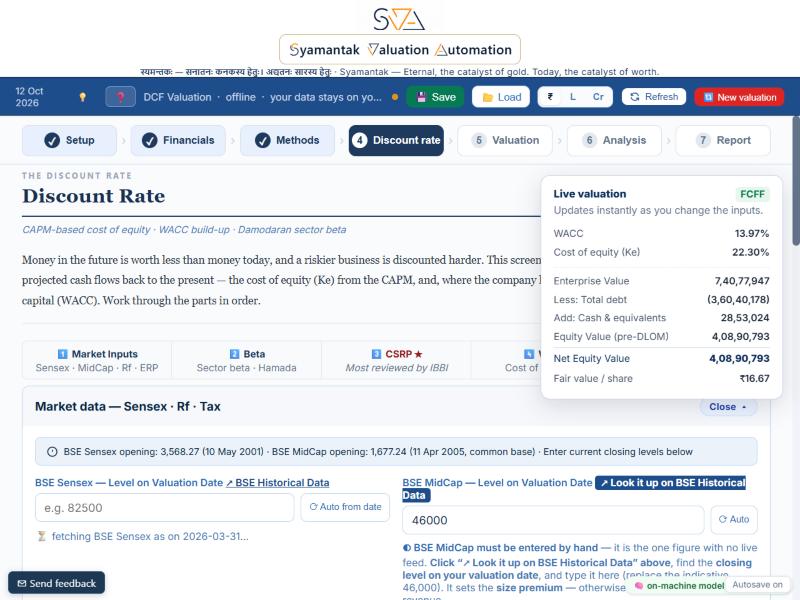Click the date 12 Oct 2026
This screenshot has width=800, height=600.
click(x=29, y=97)
